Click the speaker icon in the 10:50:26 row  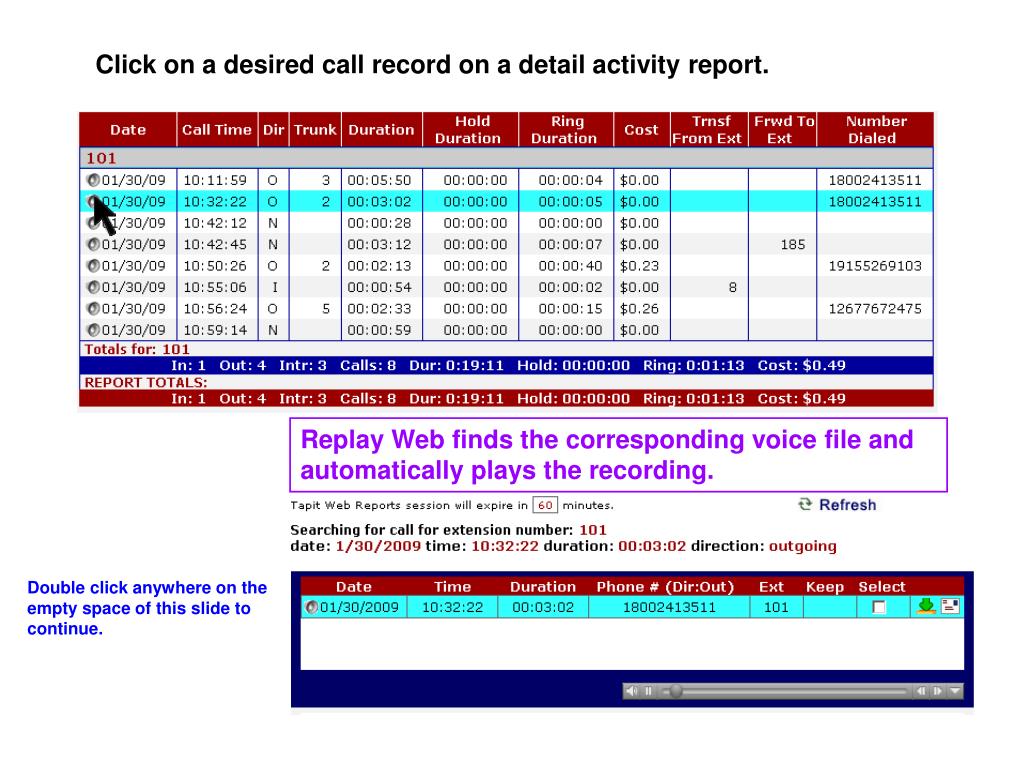coord(93,266)
